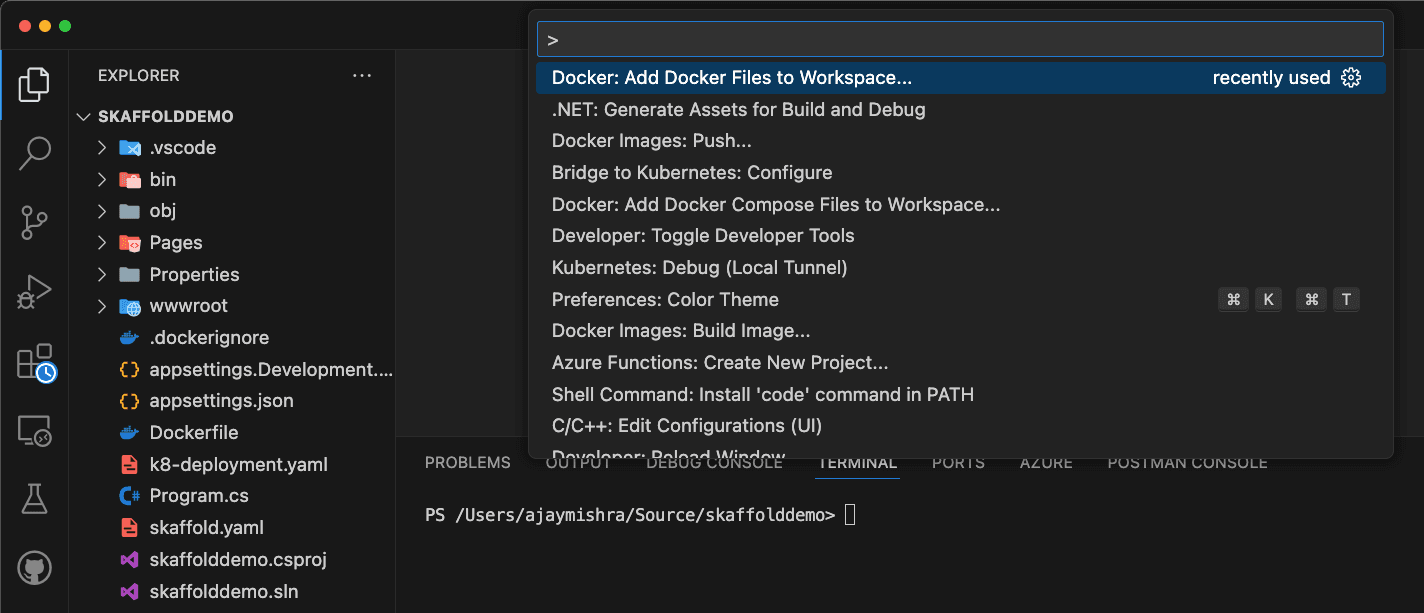Viewport: 1424px width, 613px height.
Task: Expand the wwwroot folder chevron
Action: (x=101, y=306)
